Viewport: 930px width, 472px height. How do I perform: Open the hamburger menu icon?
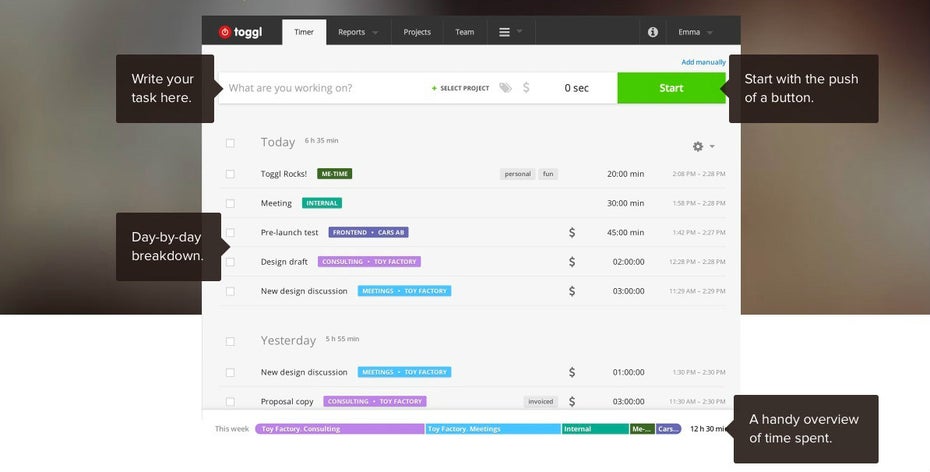504,32
